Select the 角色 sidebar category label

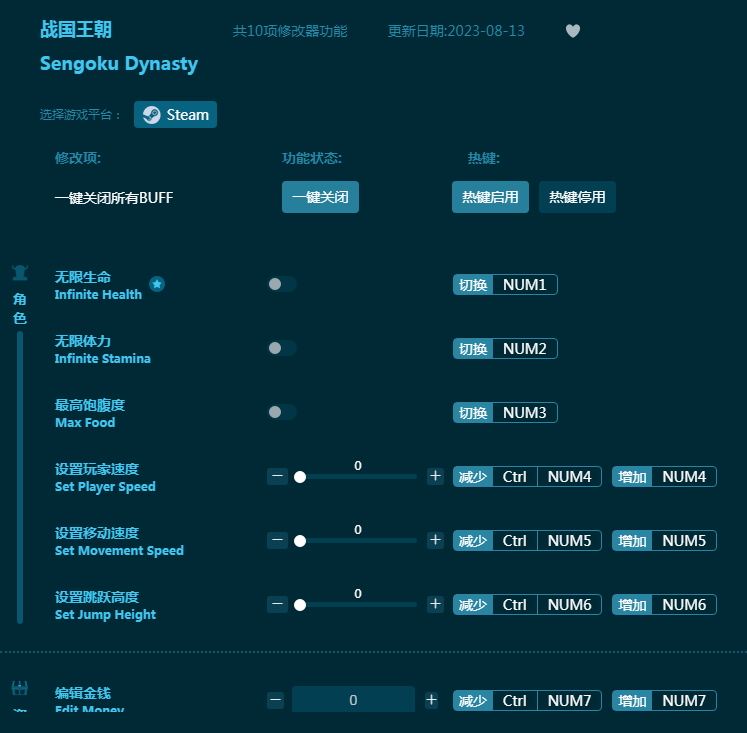point(20,308)
